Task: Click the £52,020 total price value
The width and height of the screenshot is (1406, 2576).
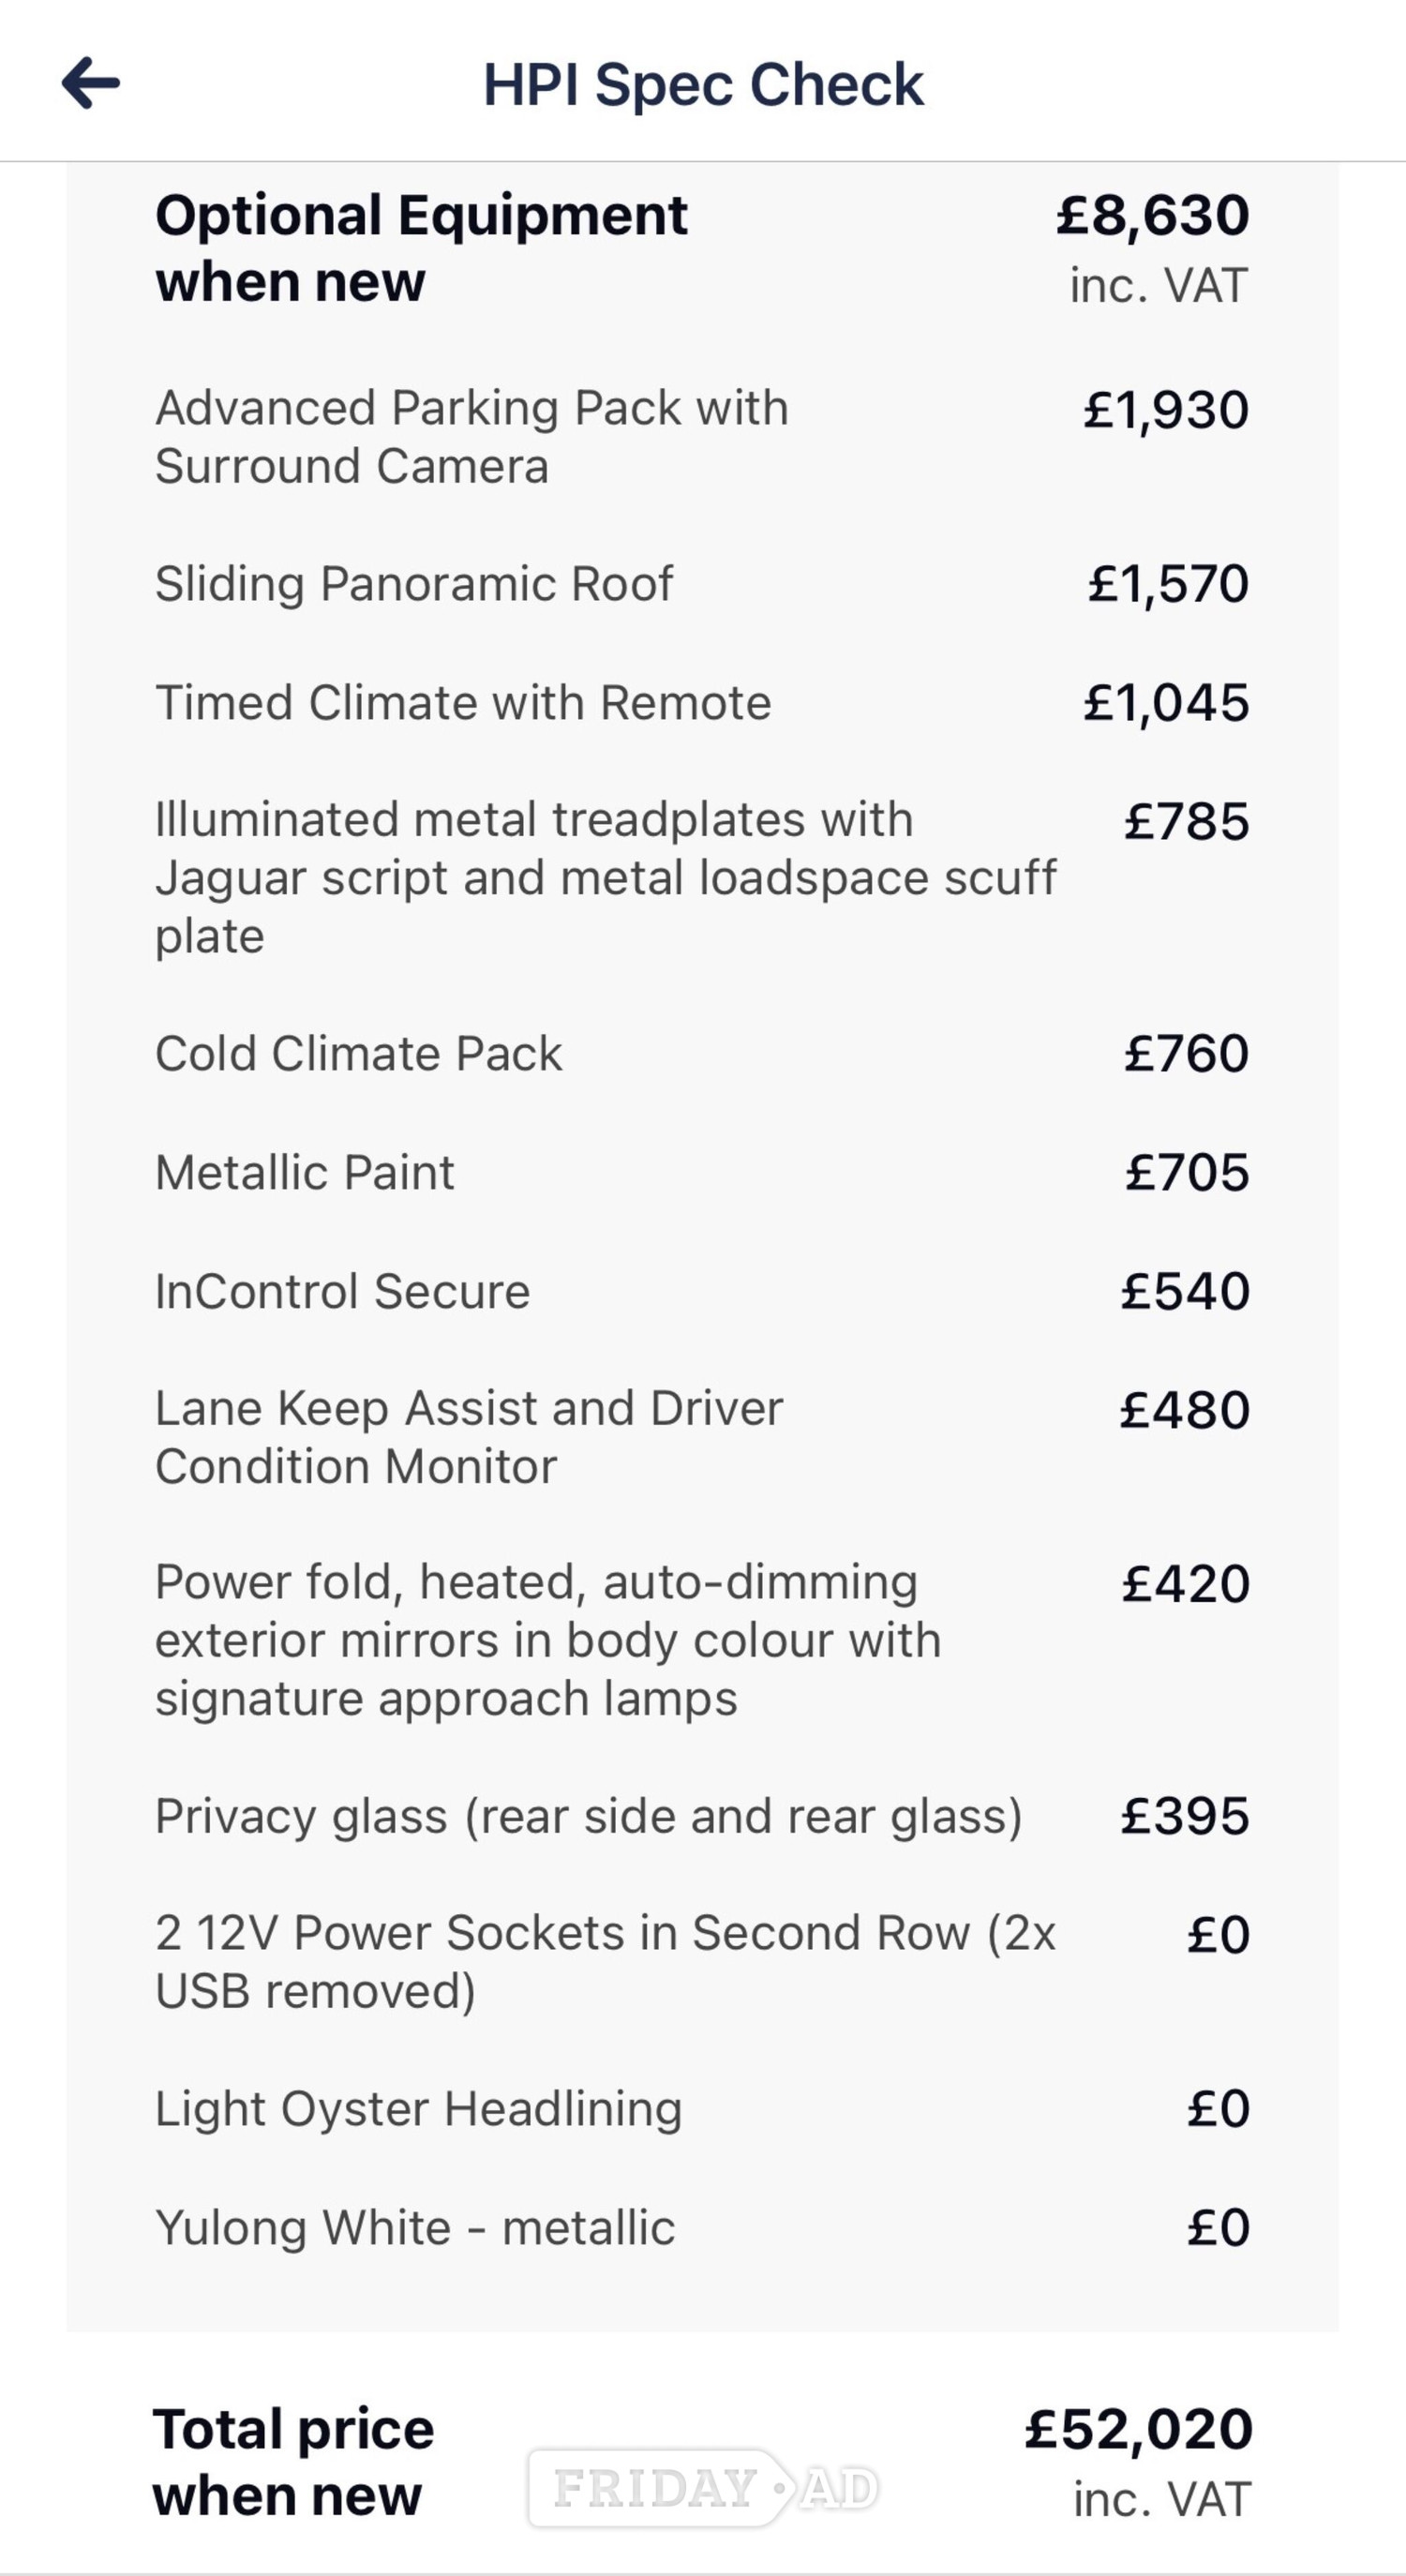Action: click(x=1138, y=2429)
